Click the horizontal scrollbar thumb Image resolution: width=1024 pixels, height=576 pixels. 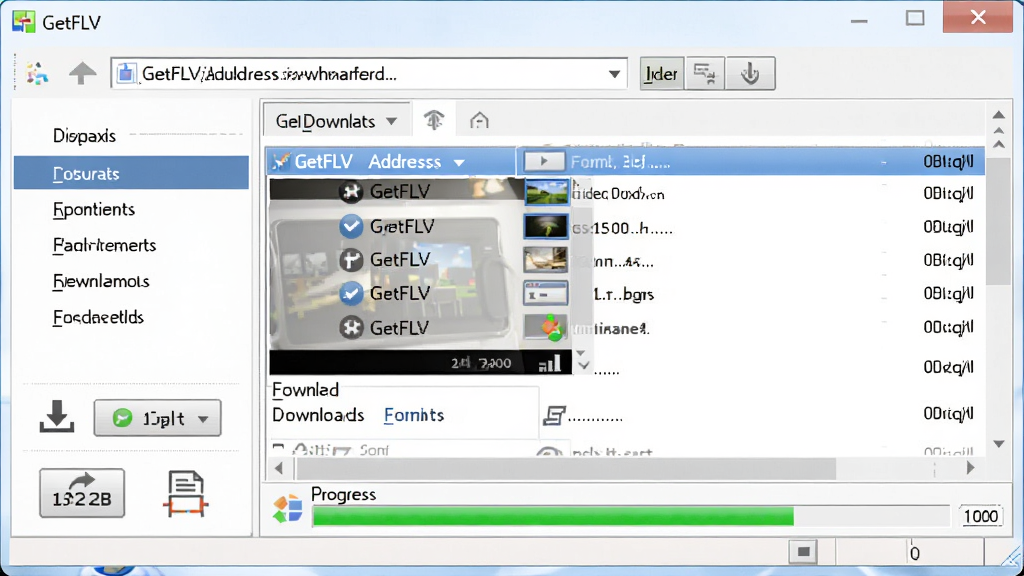[566, 468]
